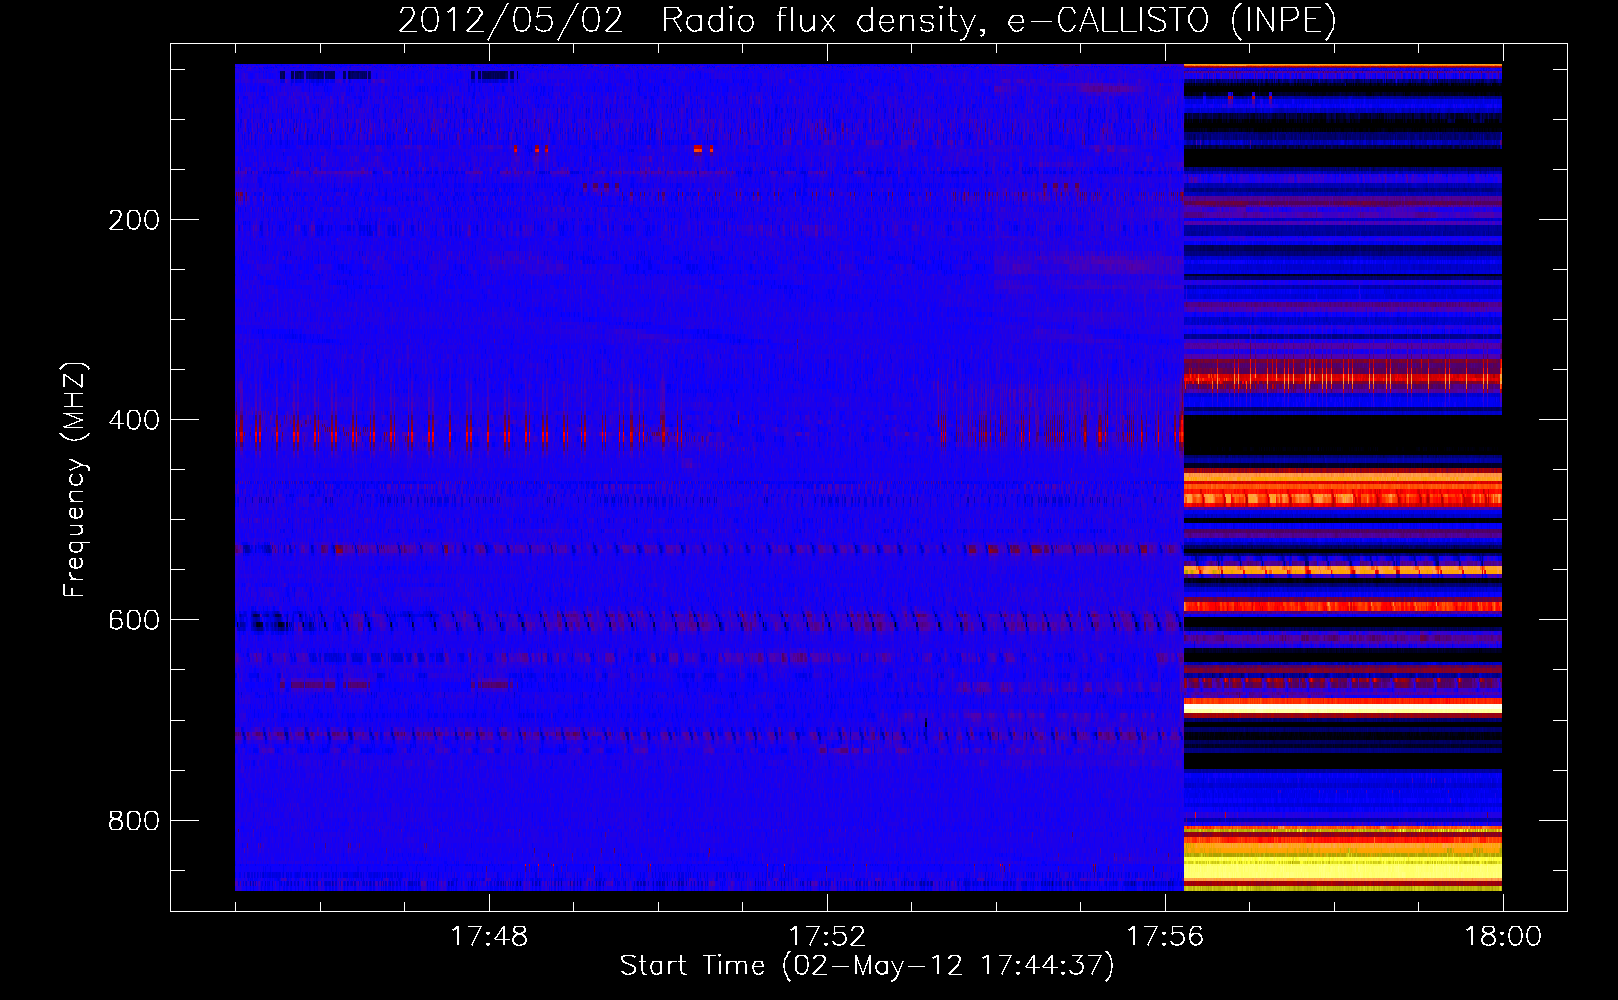Viewport: 1618px width, 1000px height.
Task: Select the 'Frequency (MHZ)' axis label
Action: (75, 480)
